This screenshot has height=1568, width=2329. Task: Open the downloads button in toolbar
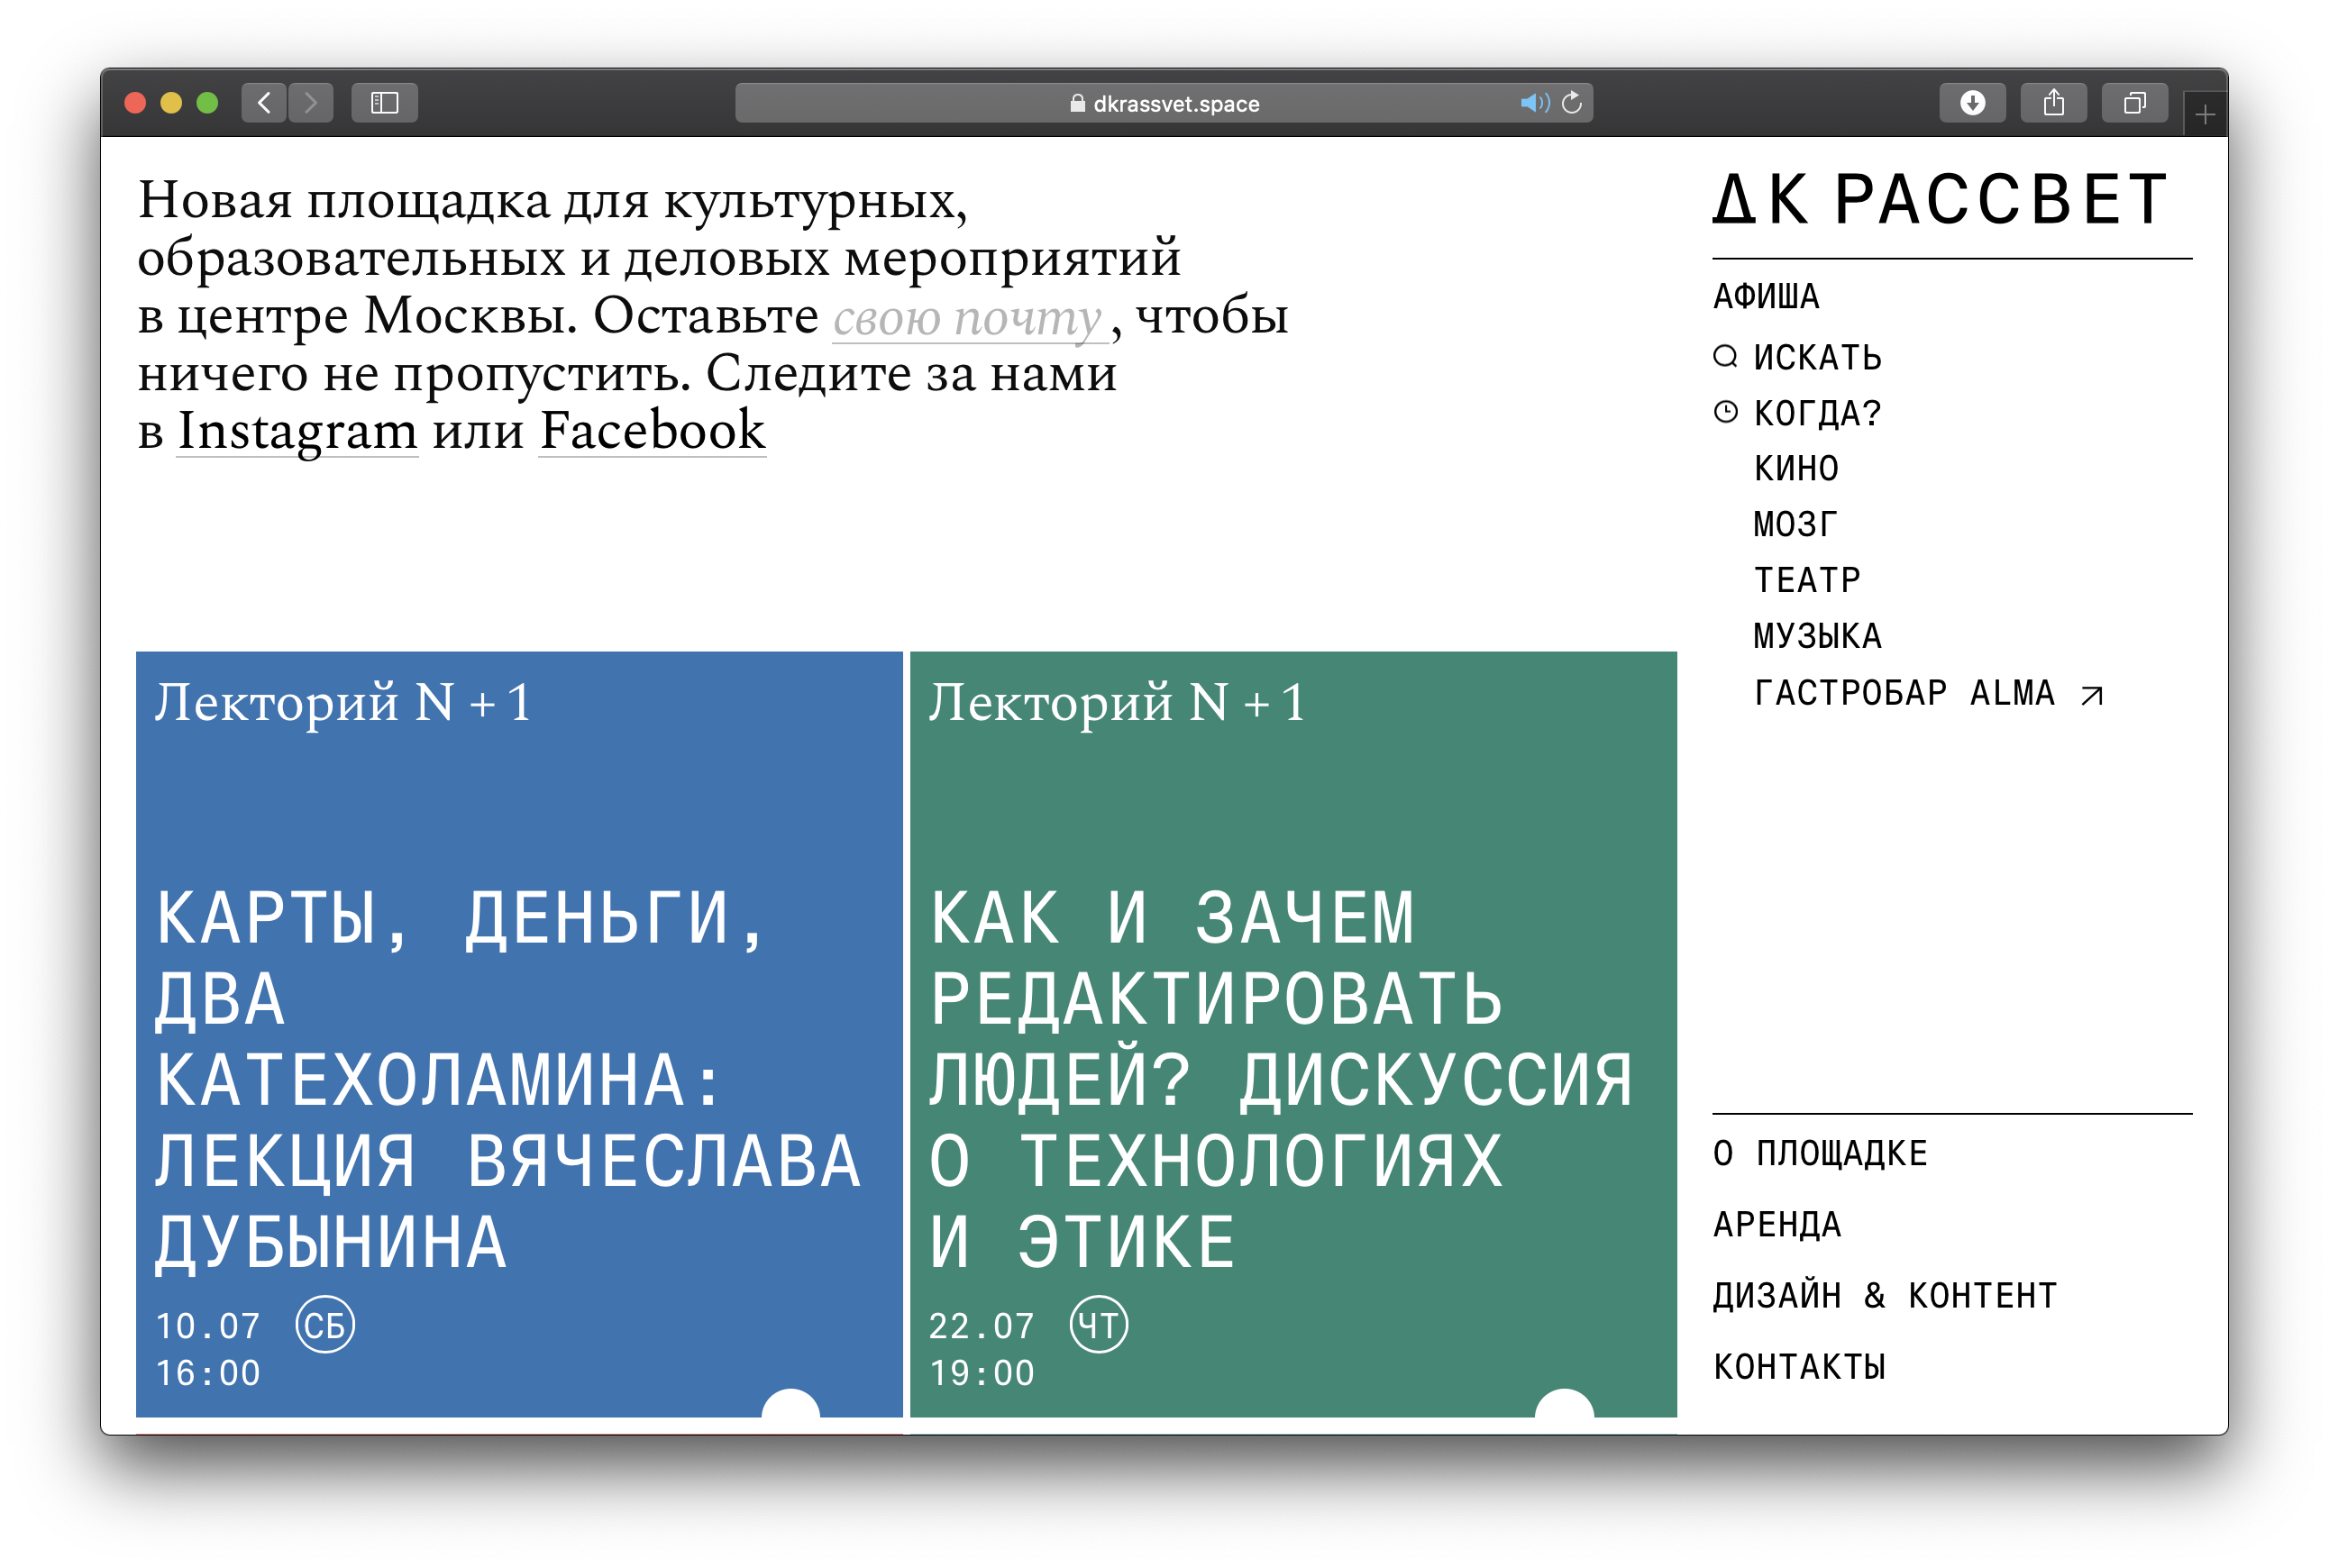(1972, 103)
